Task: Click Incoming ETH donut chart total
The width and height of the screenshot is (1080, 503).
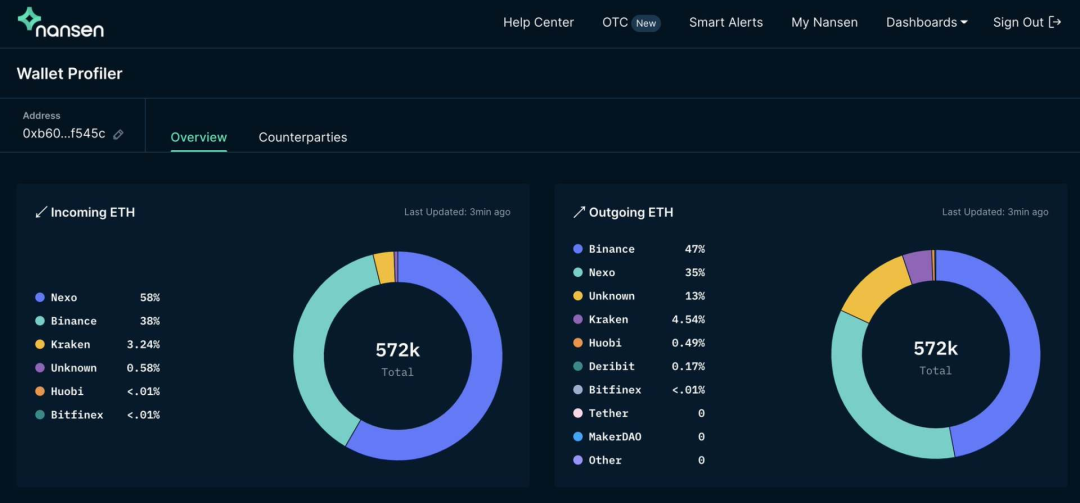Action: tap(397, 358)
